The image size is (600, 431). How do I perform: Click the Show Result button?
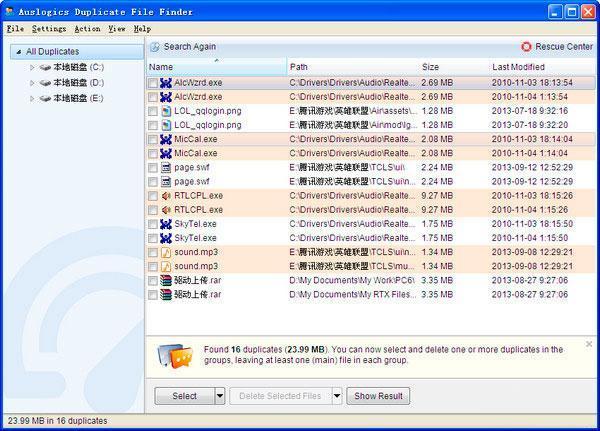(x=378, y=396)
